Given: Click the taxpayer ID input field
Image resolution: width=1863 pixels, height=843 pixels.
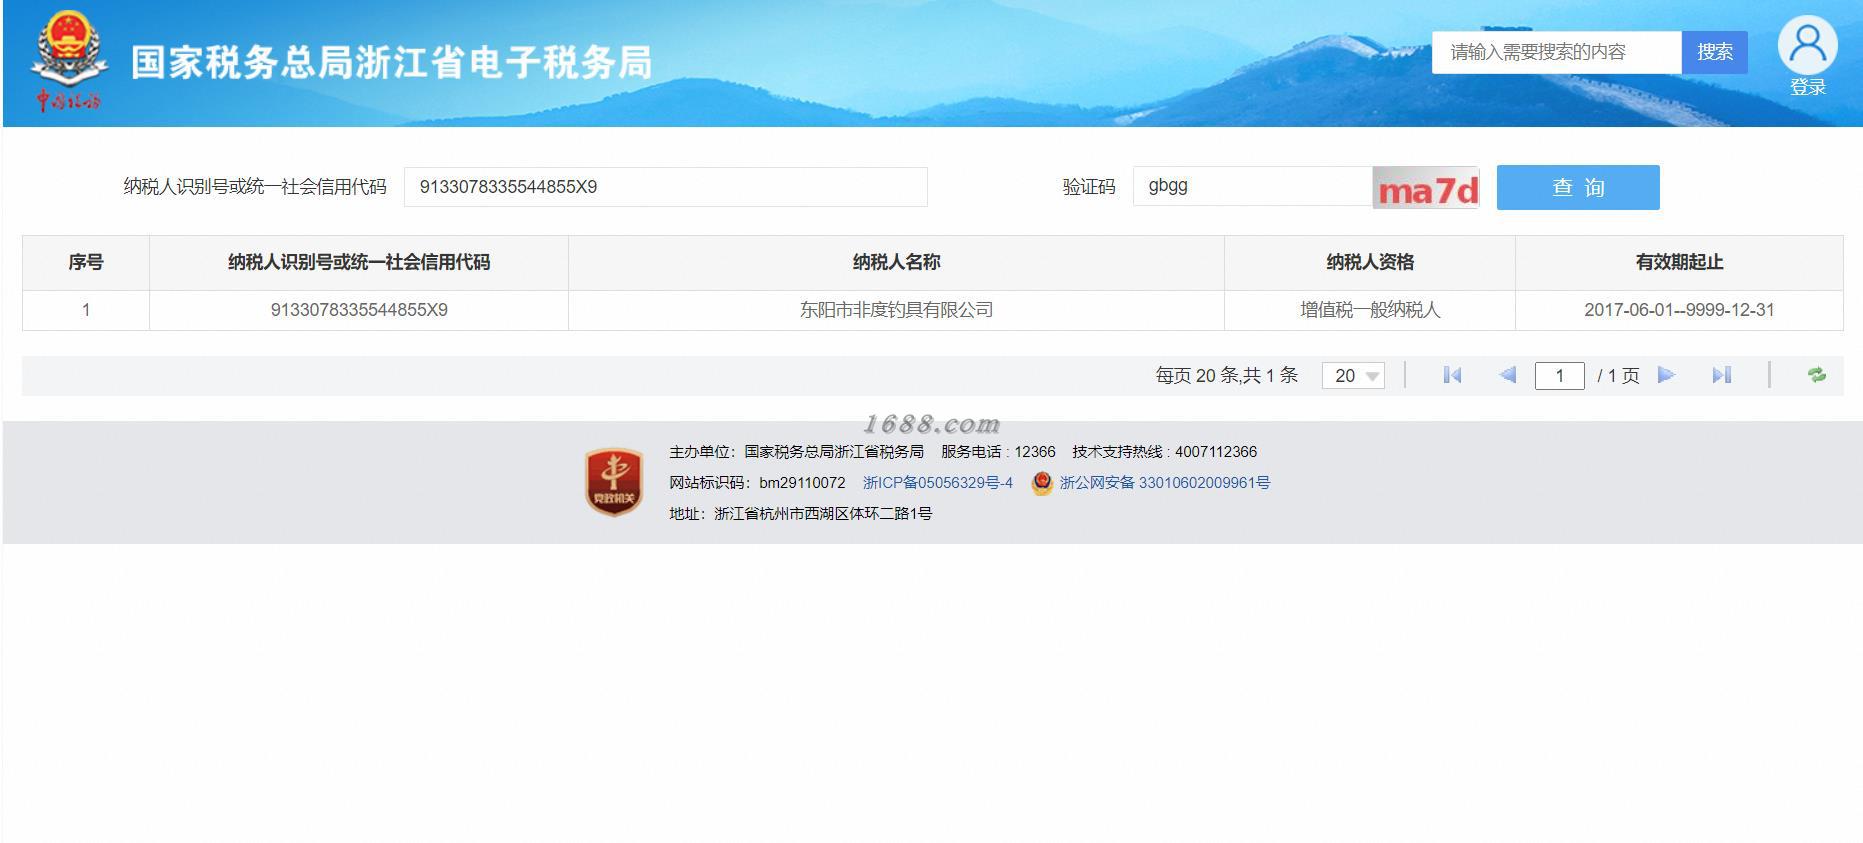Looking at the screenshot, I should tap(665, 187).
